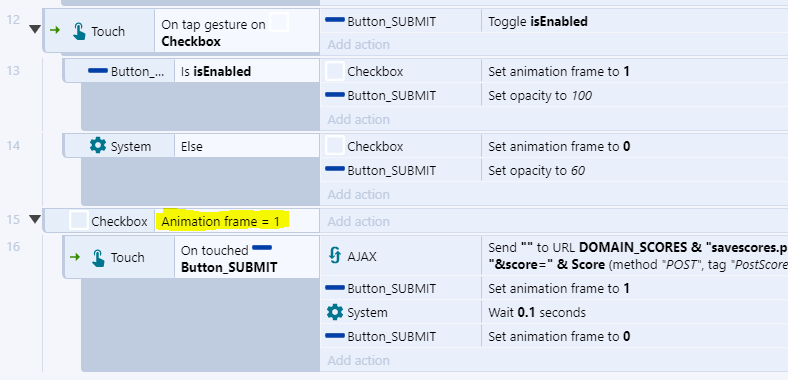This screenshot has width=788, height=380.
Task: Click Button_SUBMIT icon beside Toggle isEnabled action
Action: pyautogui.click(x=335, y=21)
